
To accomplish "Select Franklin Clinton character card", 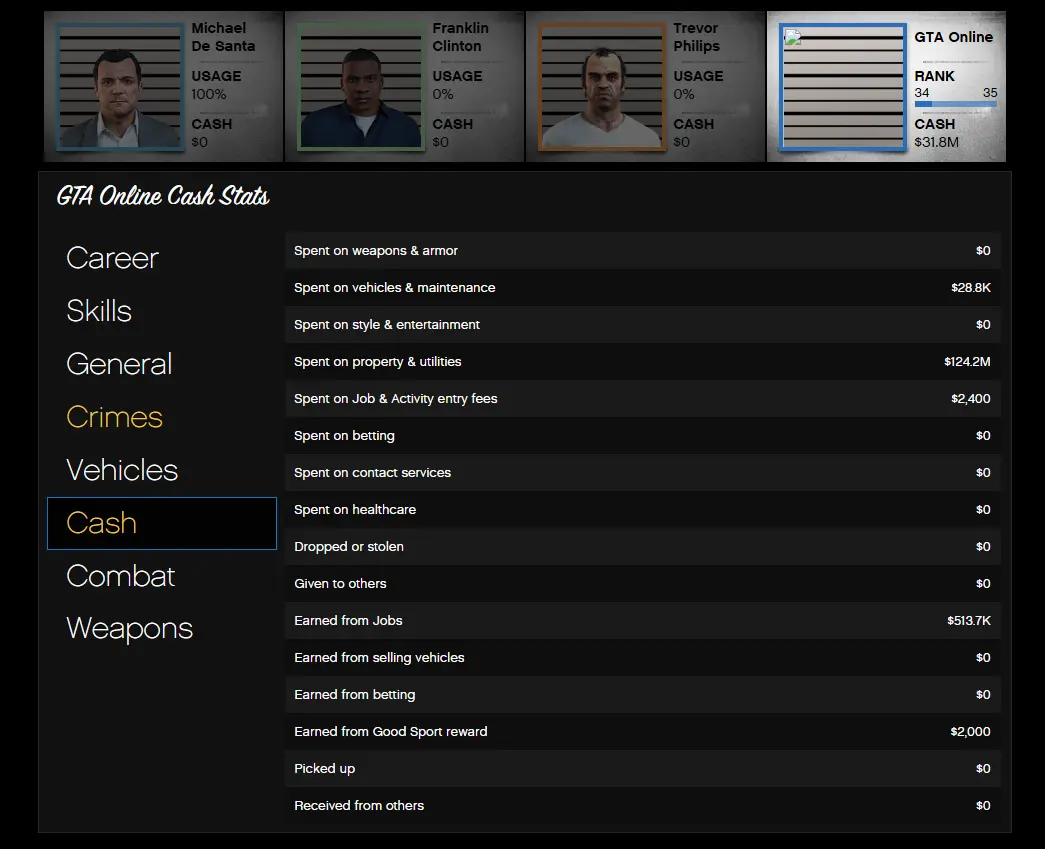I will tap(405, 87).
